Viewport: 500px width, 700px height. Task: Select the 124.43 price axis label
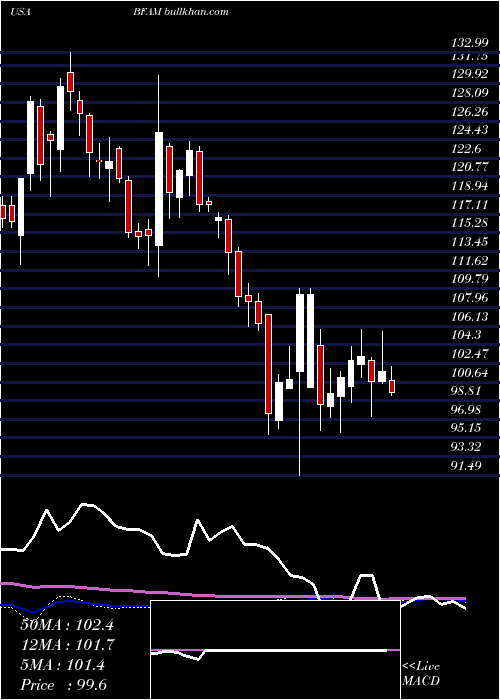470,130
